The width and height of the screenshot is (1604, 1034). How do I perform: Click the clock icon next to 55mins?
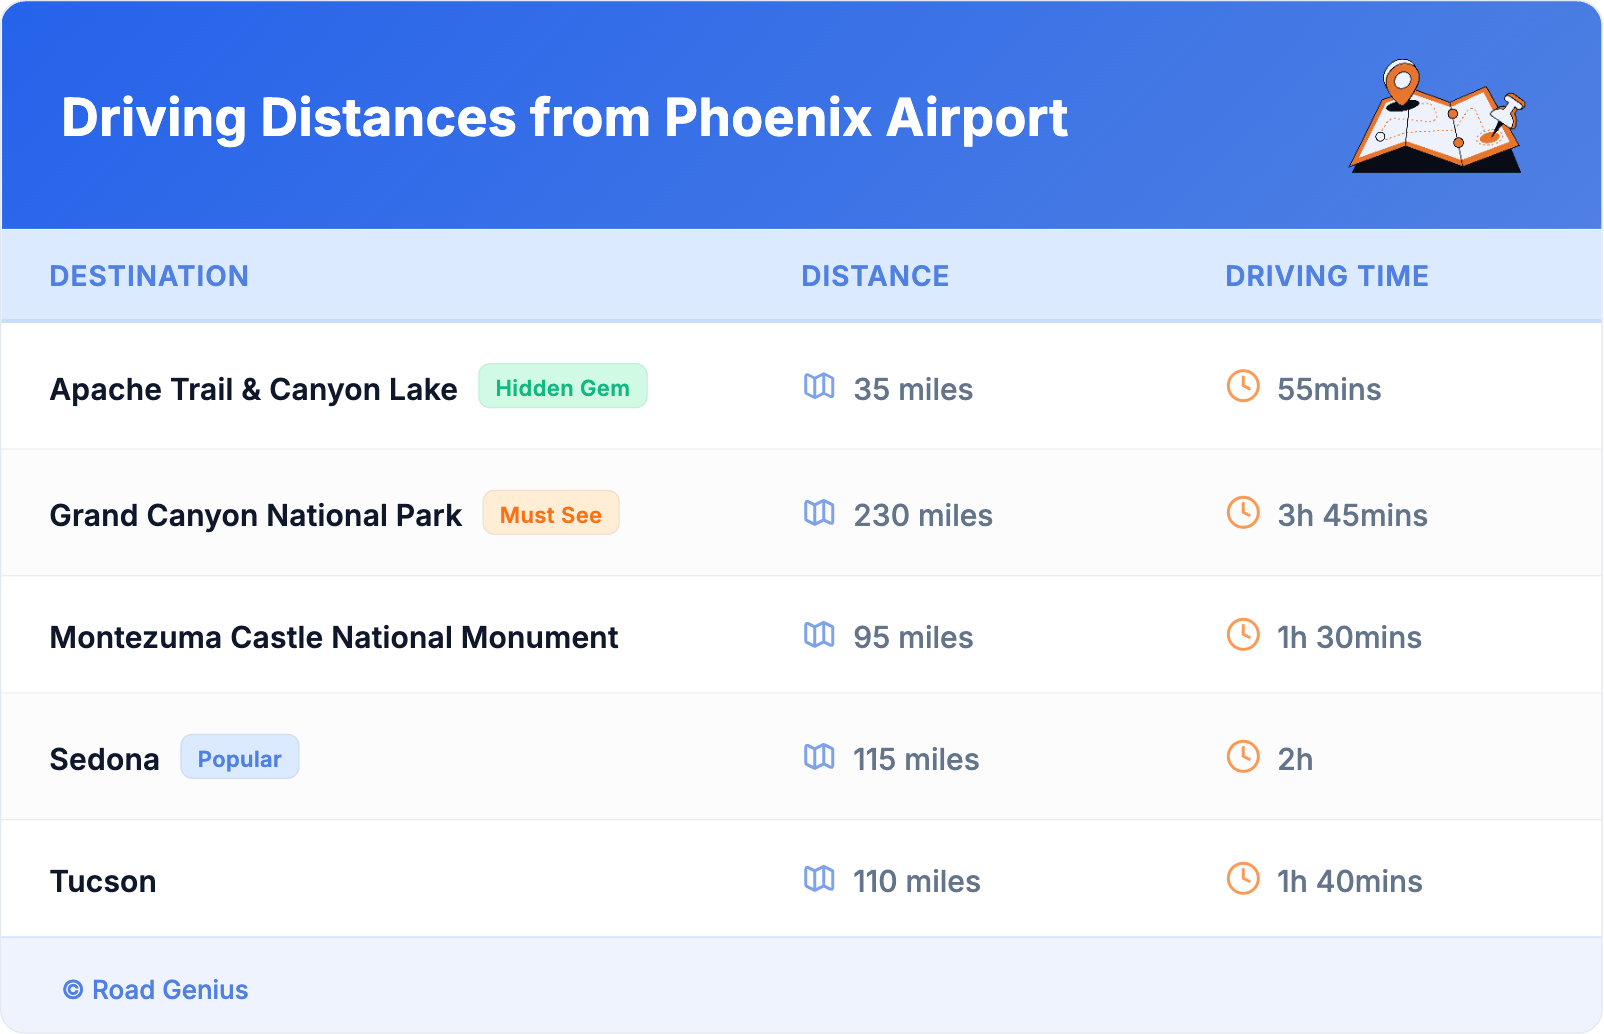(1243, 386)
